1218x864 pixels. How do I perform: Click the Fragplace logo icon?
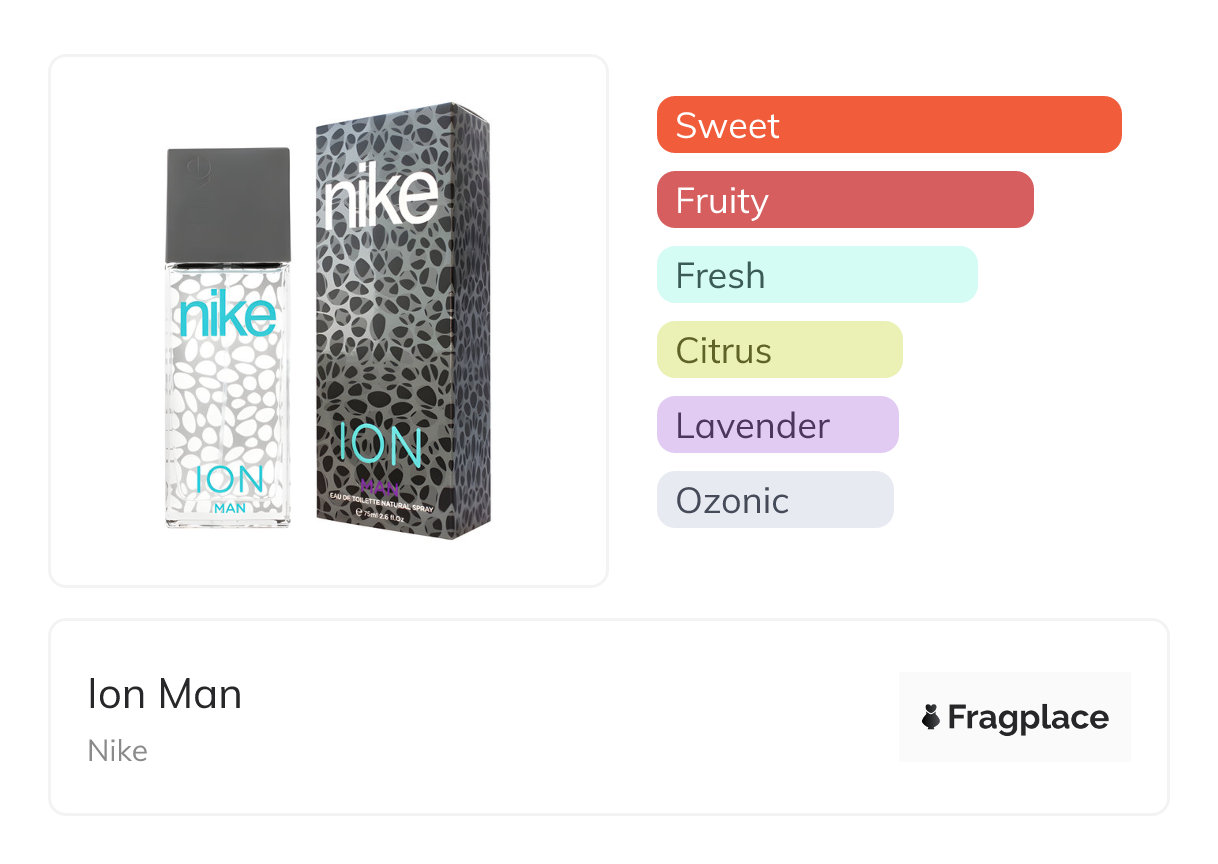click(931, 717)
